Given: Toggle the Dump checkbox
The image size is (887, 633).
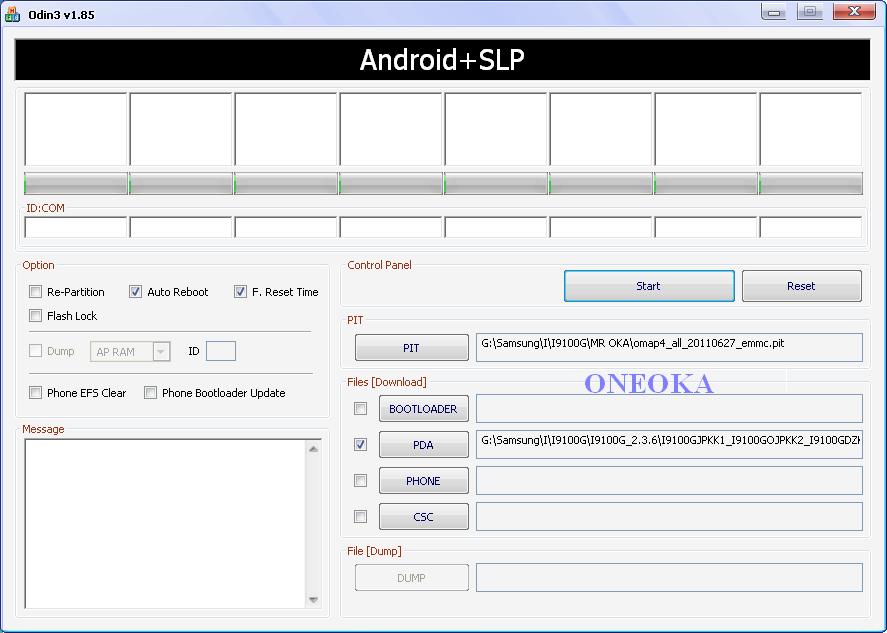Looking at the screenshot, I should click(35, 351).
